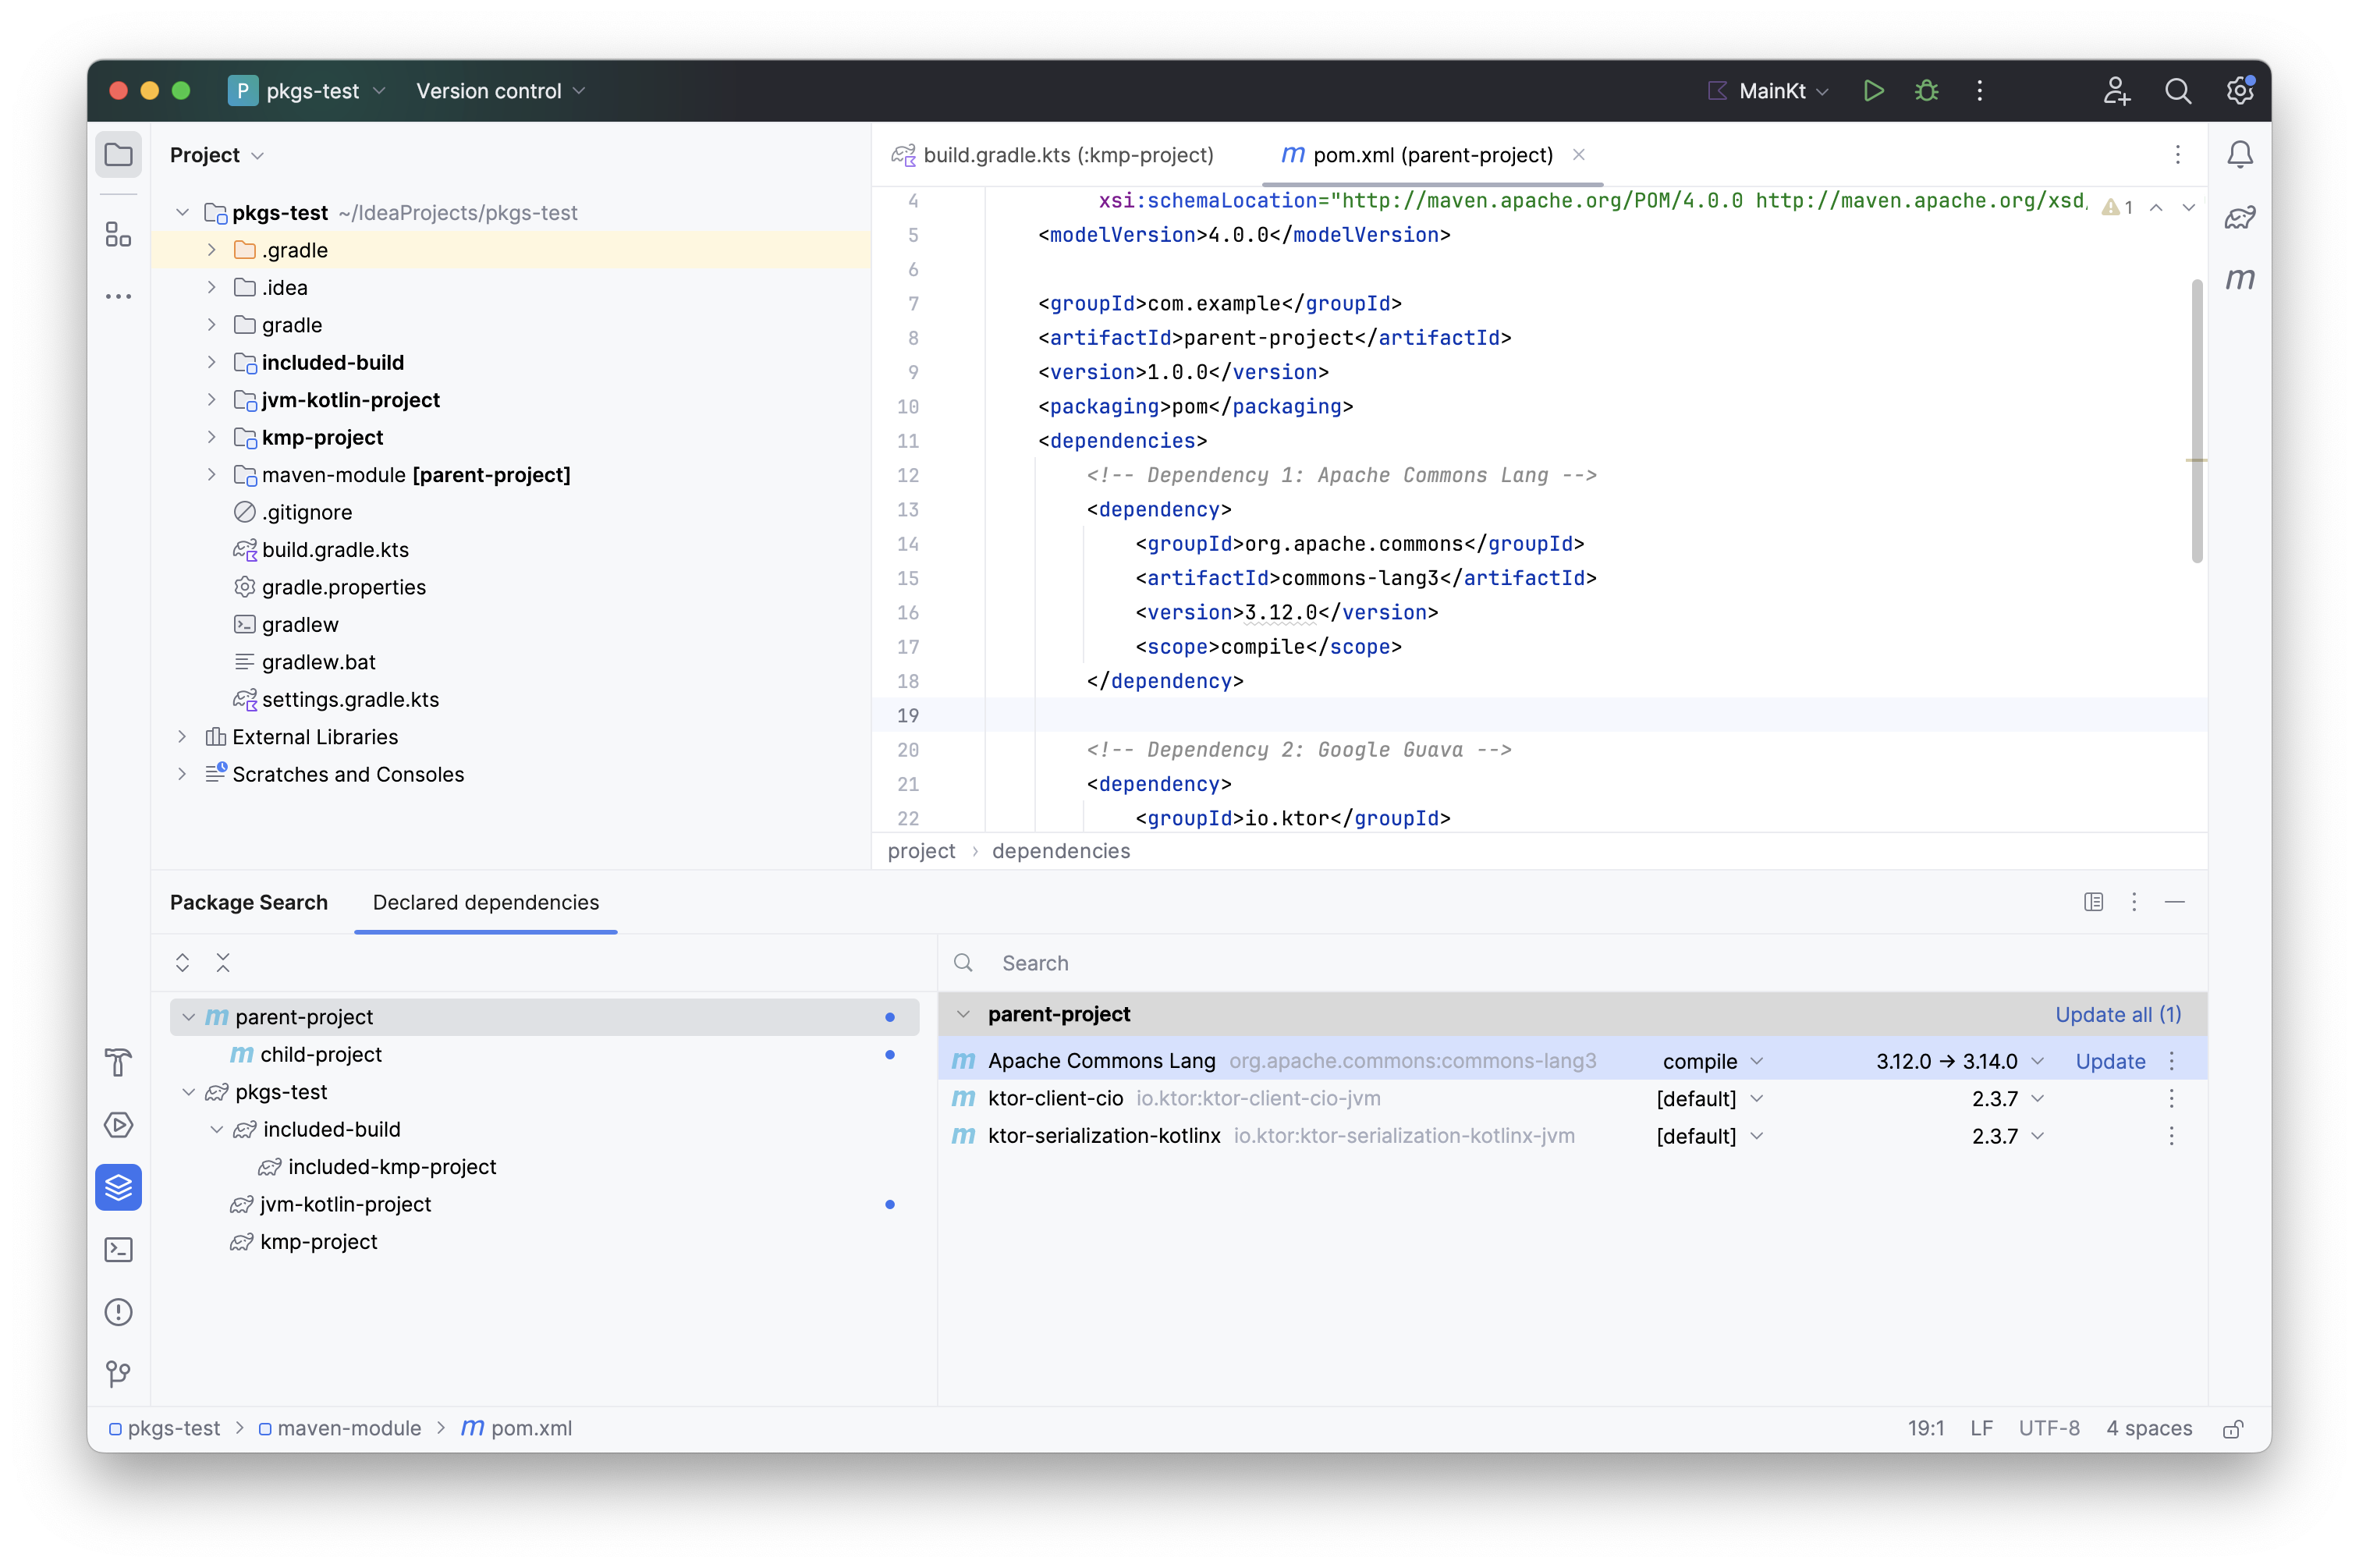Open the Git branch tool window

118,1373
